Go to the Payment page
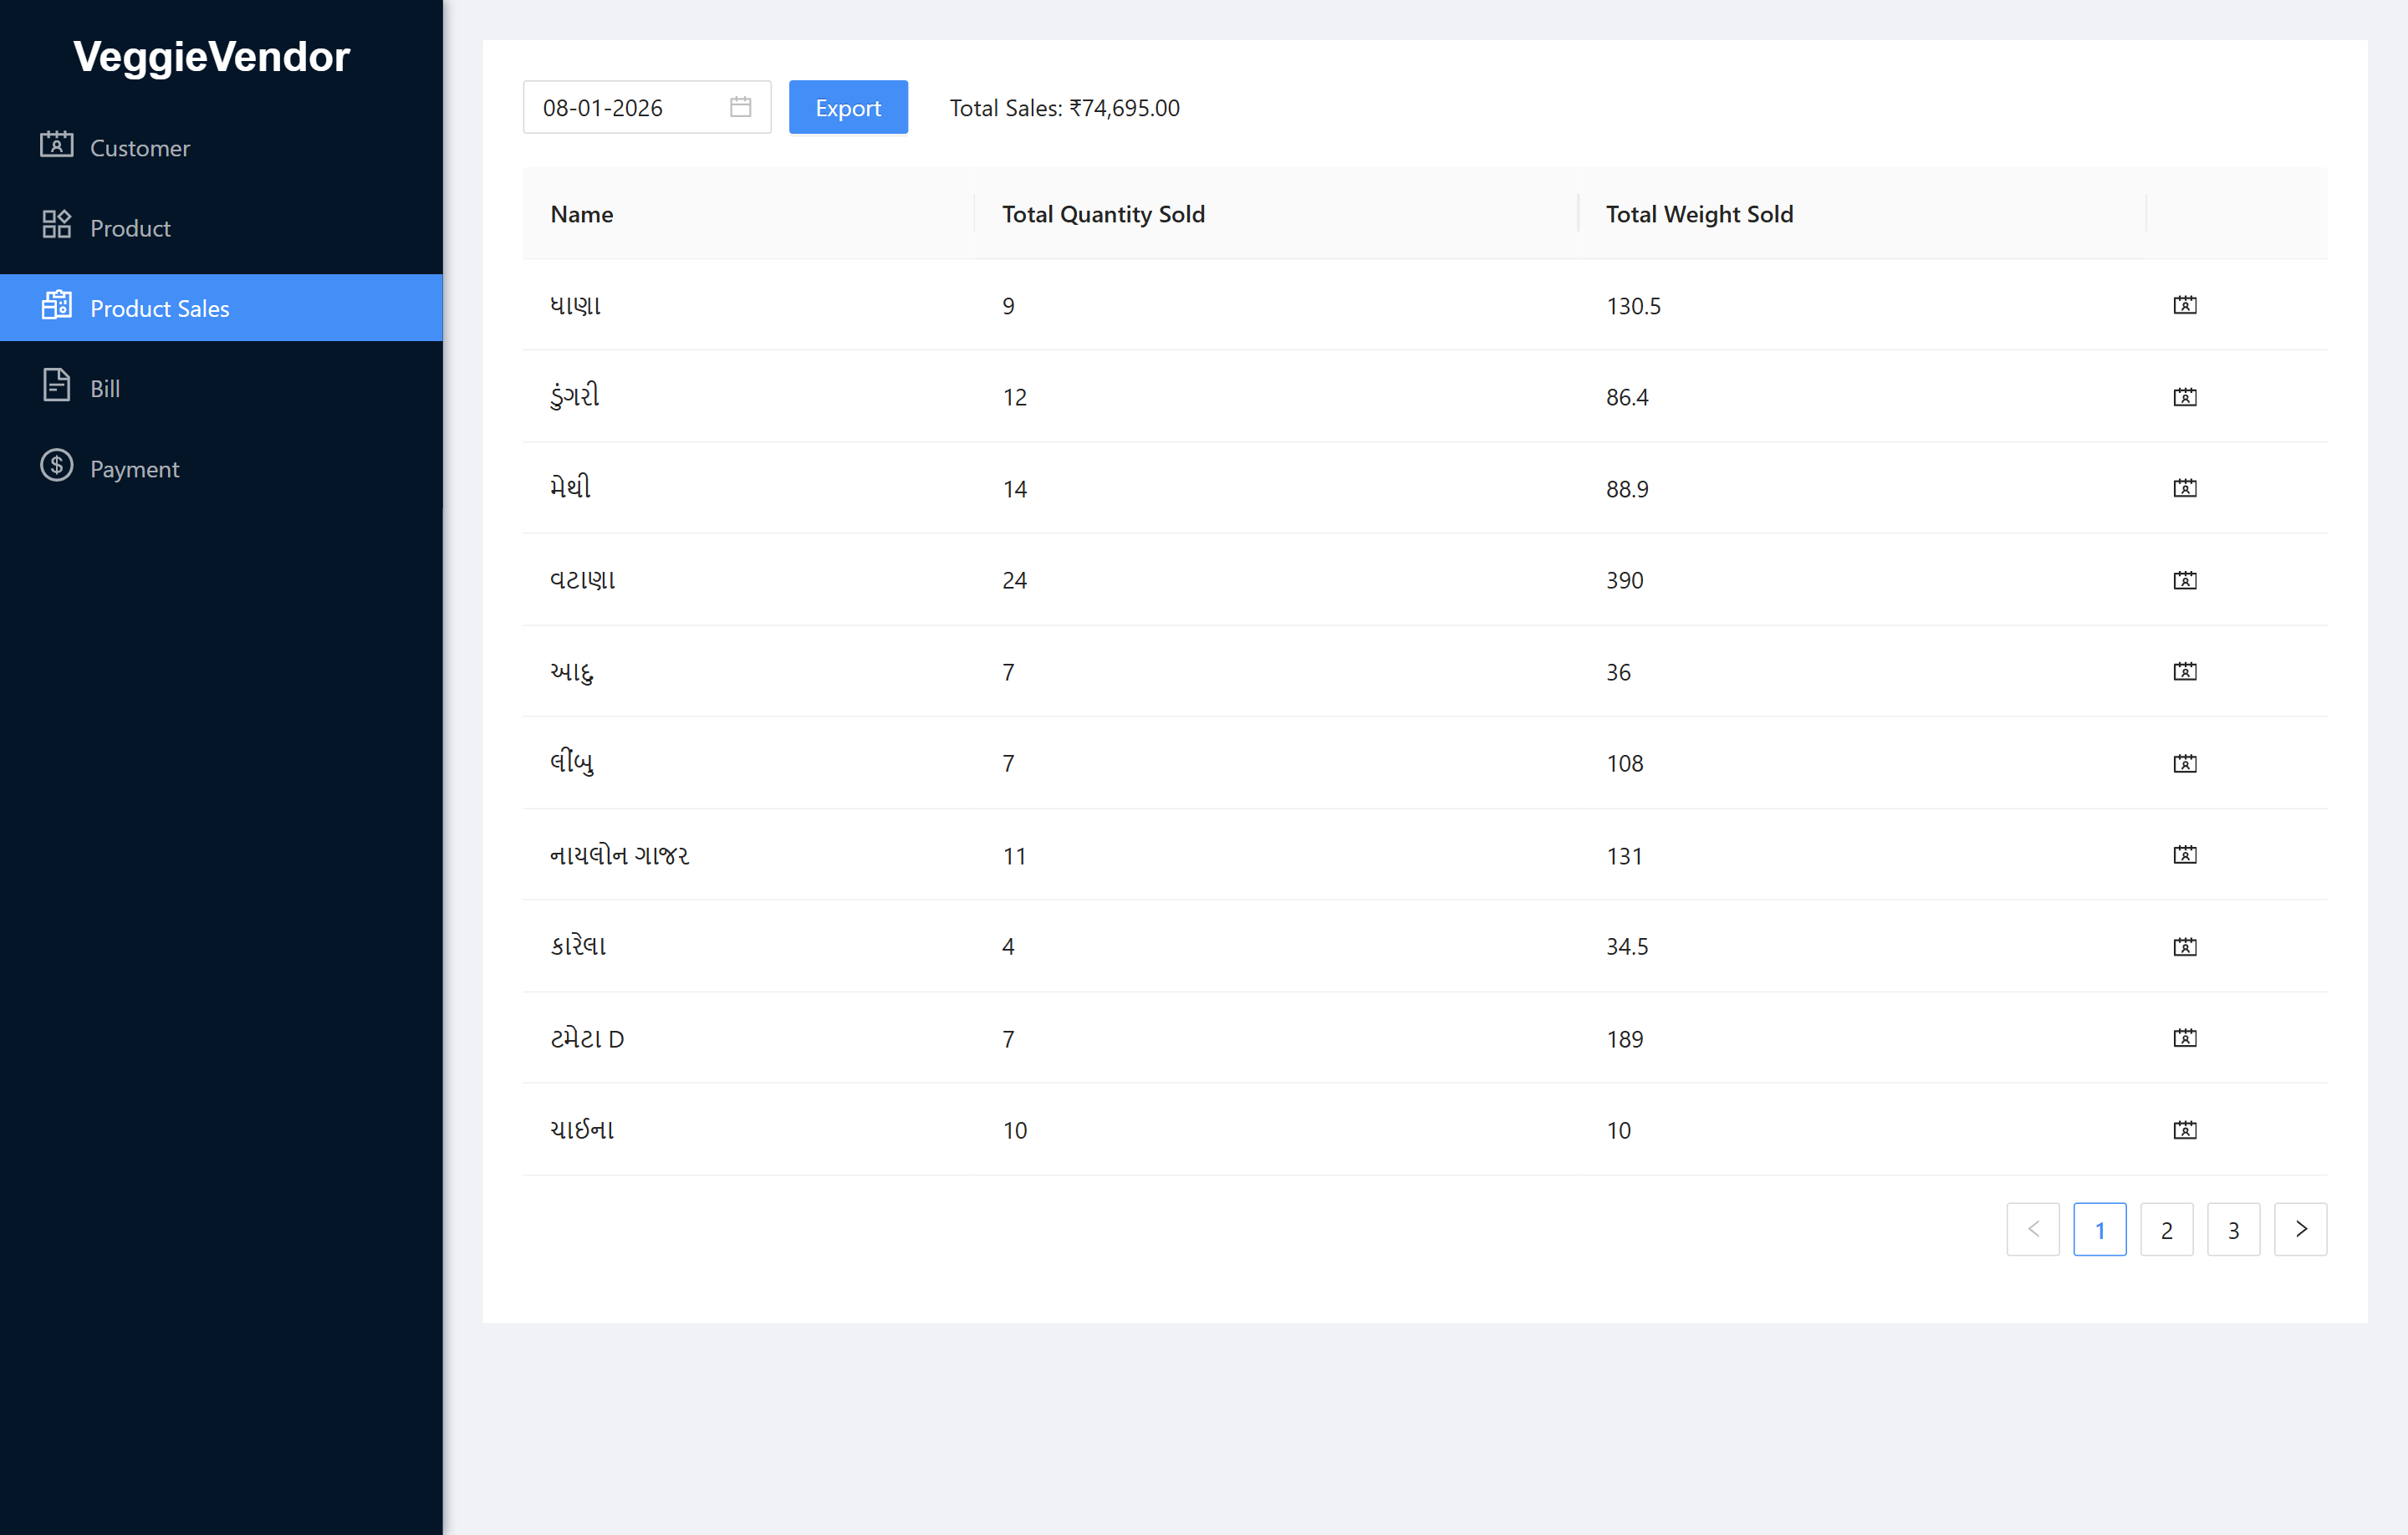2408x1535 pixels. 134,468
